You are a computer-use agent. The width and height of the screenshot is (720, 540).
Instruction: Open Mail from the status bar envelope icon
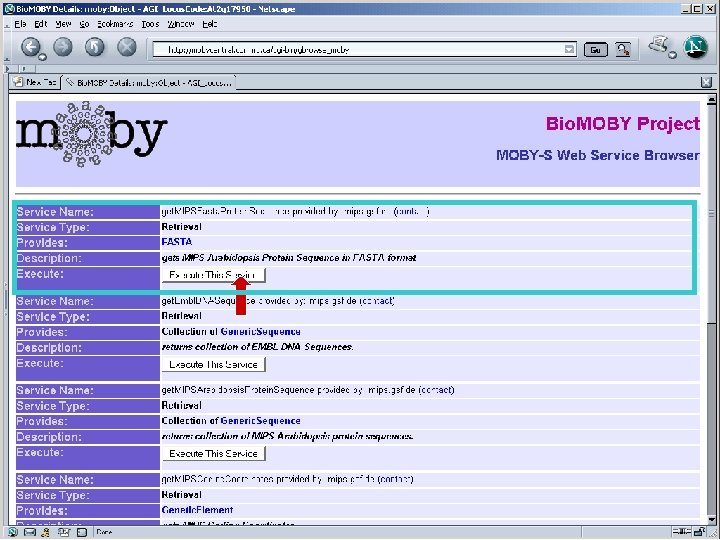[x=30, y=533]
